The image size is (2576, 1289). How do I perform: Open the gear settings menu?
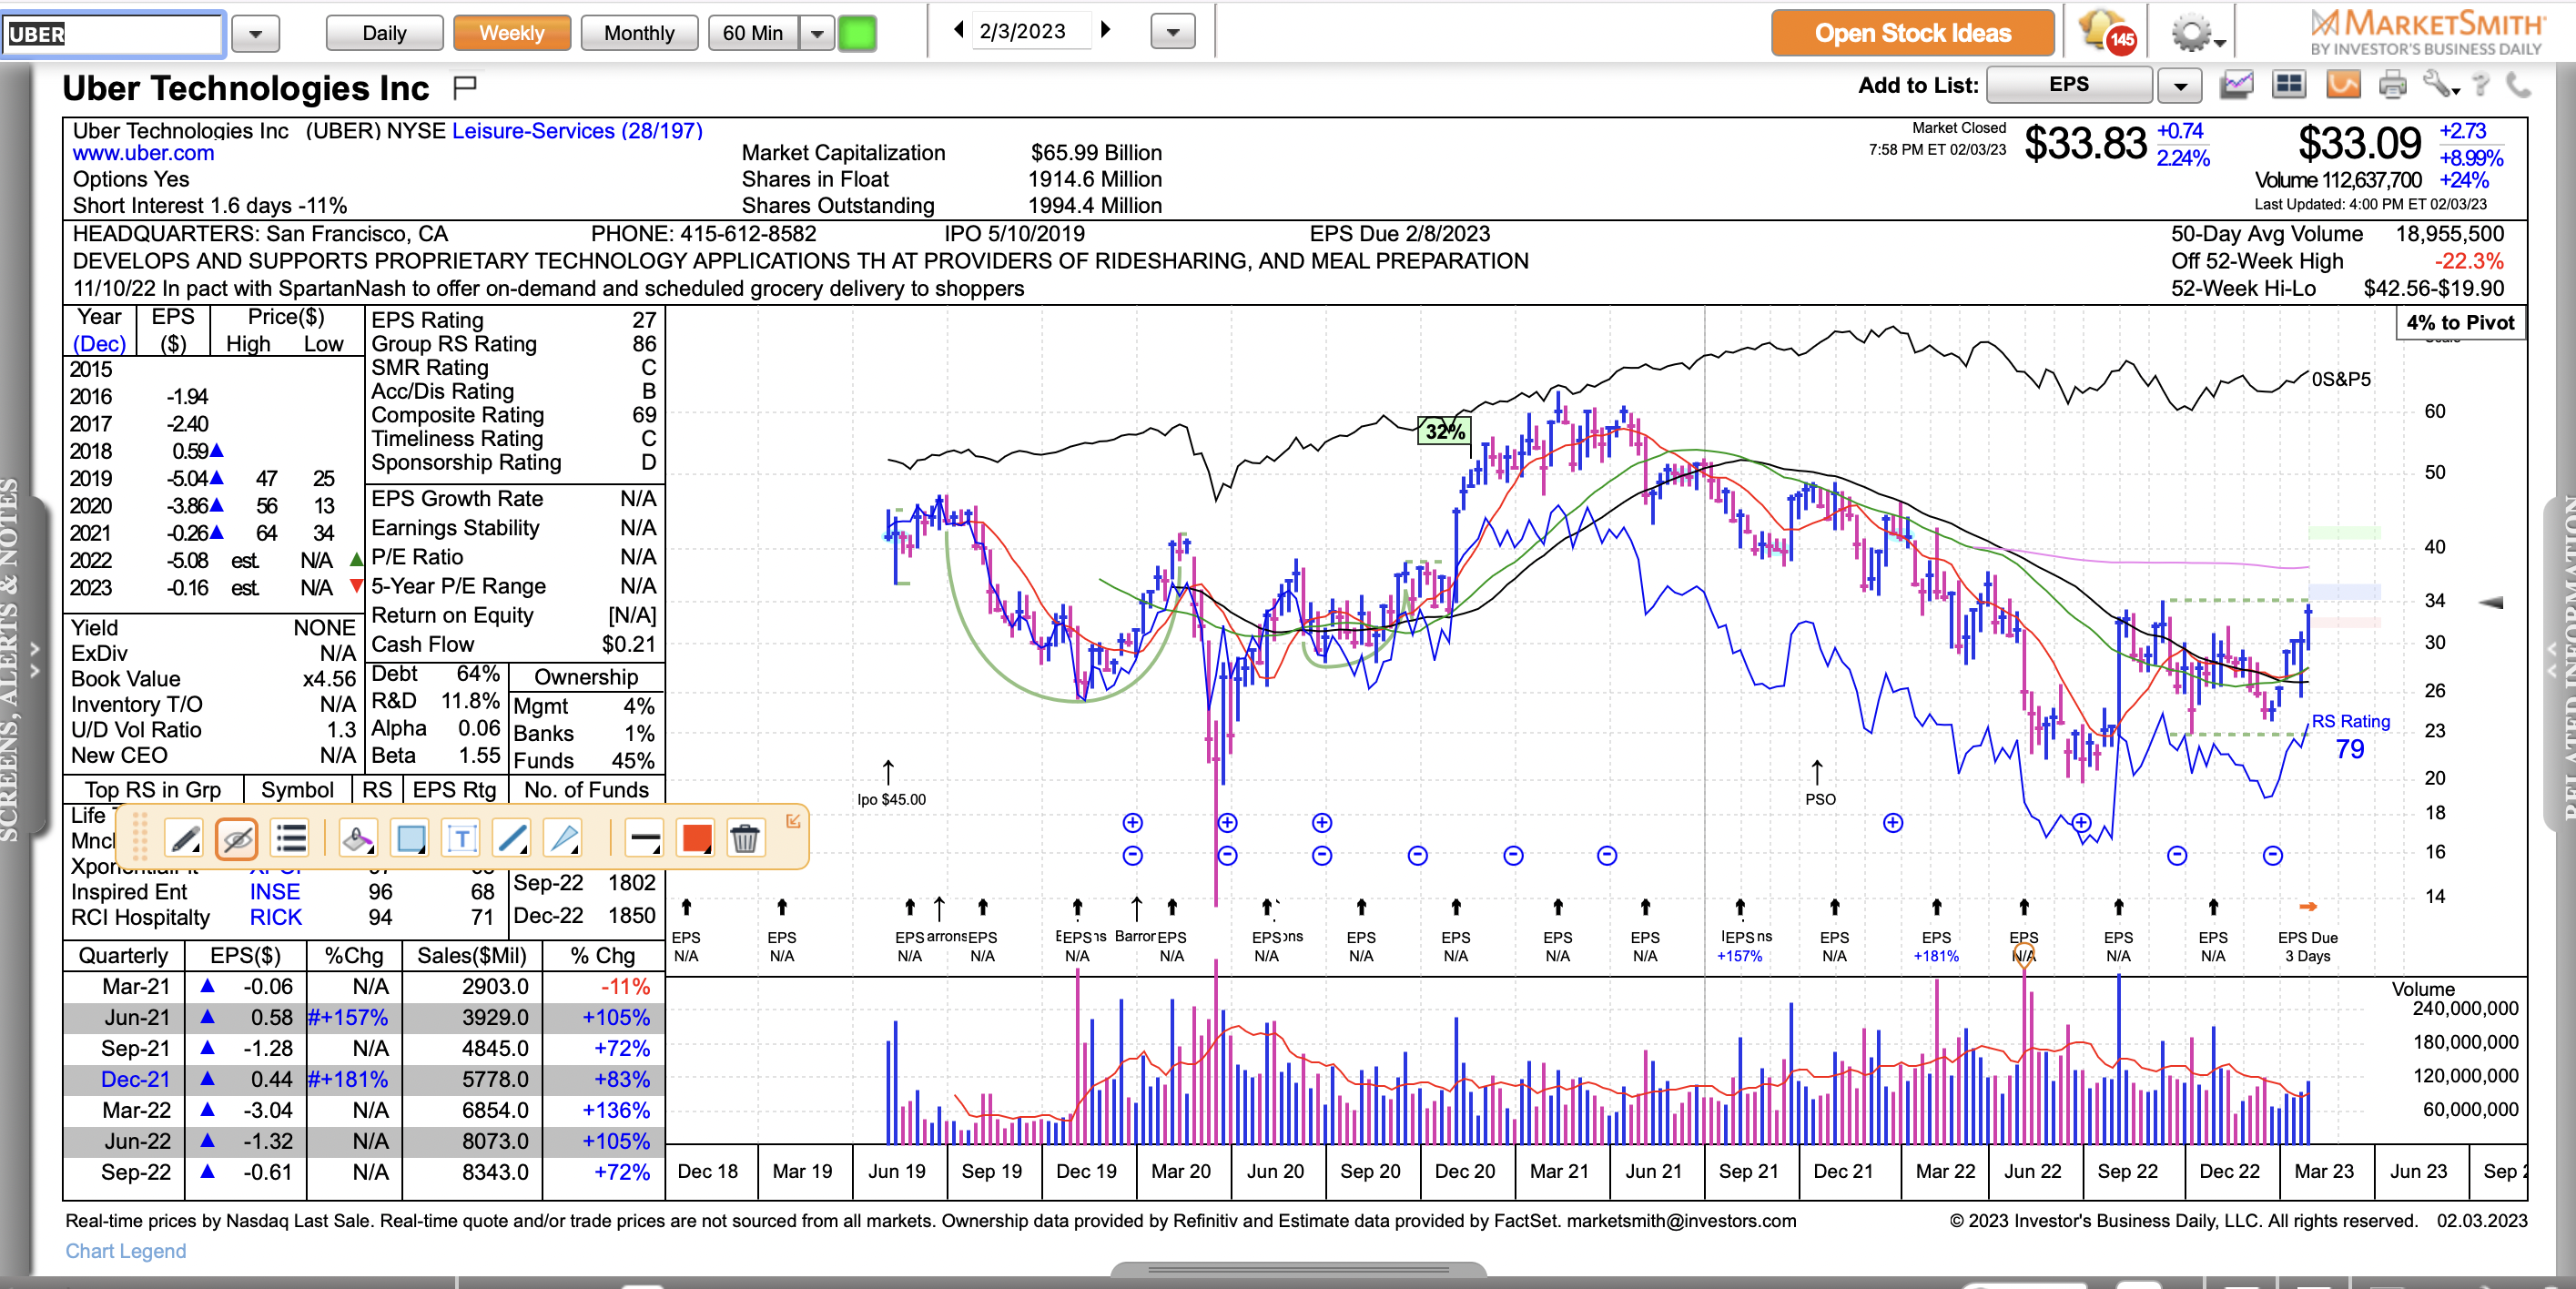click(x=2196, y=33)
